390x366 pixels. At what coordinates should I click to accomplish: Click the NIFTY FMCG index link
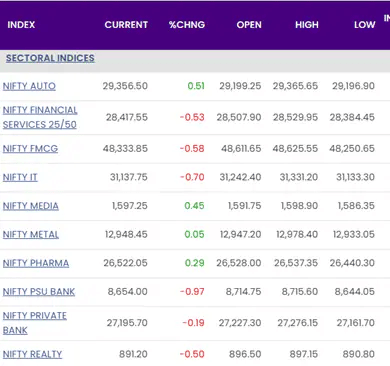(x=30, y=148)
